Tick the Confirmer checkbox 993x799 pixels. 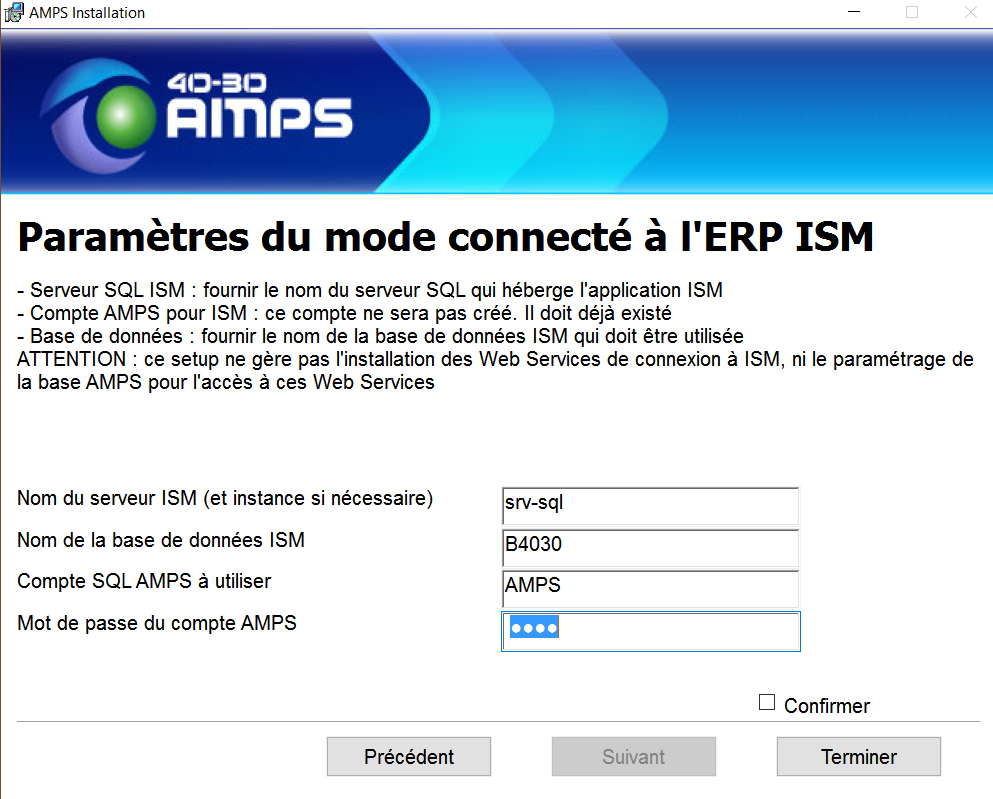pyautogui.click(x=767, y=703)
